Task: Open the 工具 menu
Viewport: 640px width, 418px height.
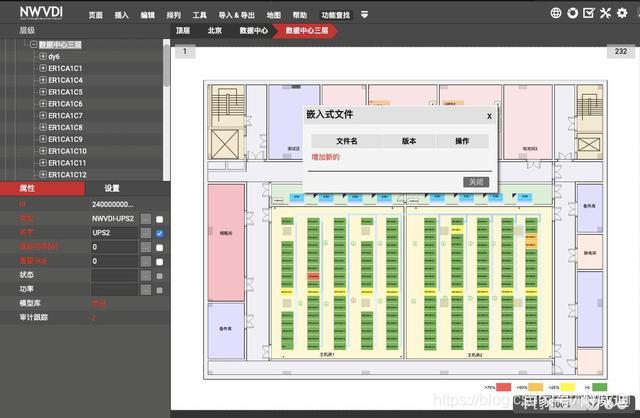Action: (x=200, y=15)
